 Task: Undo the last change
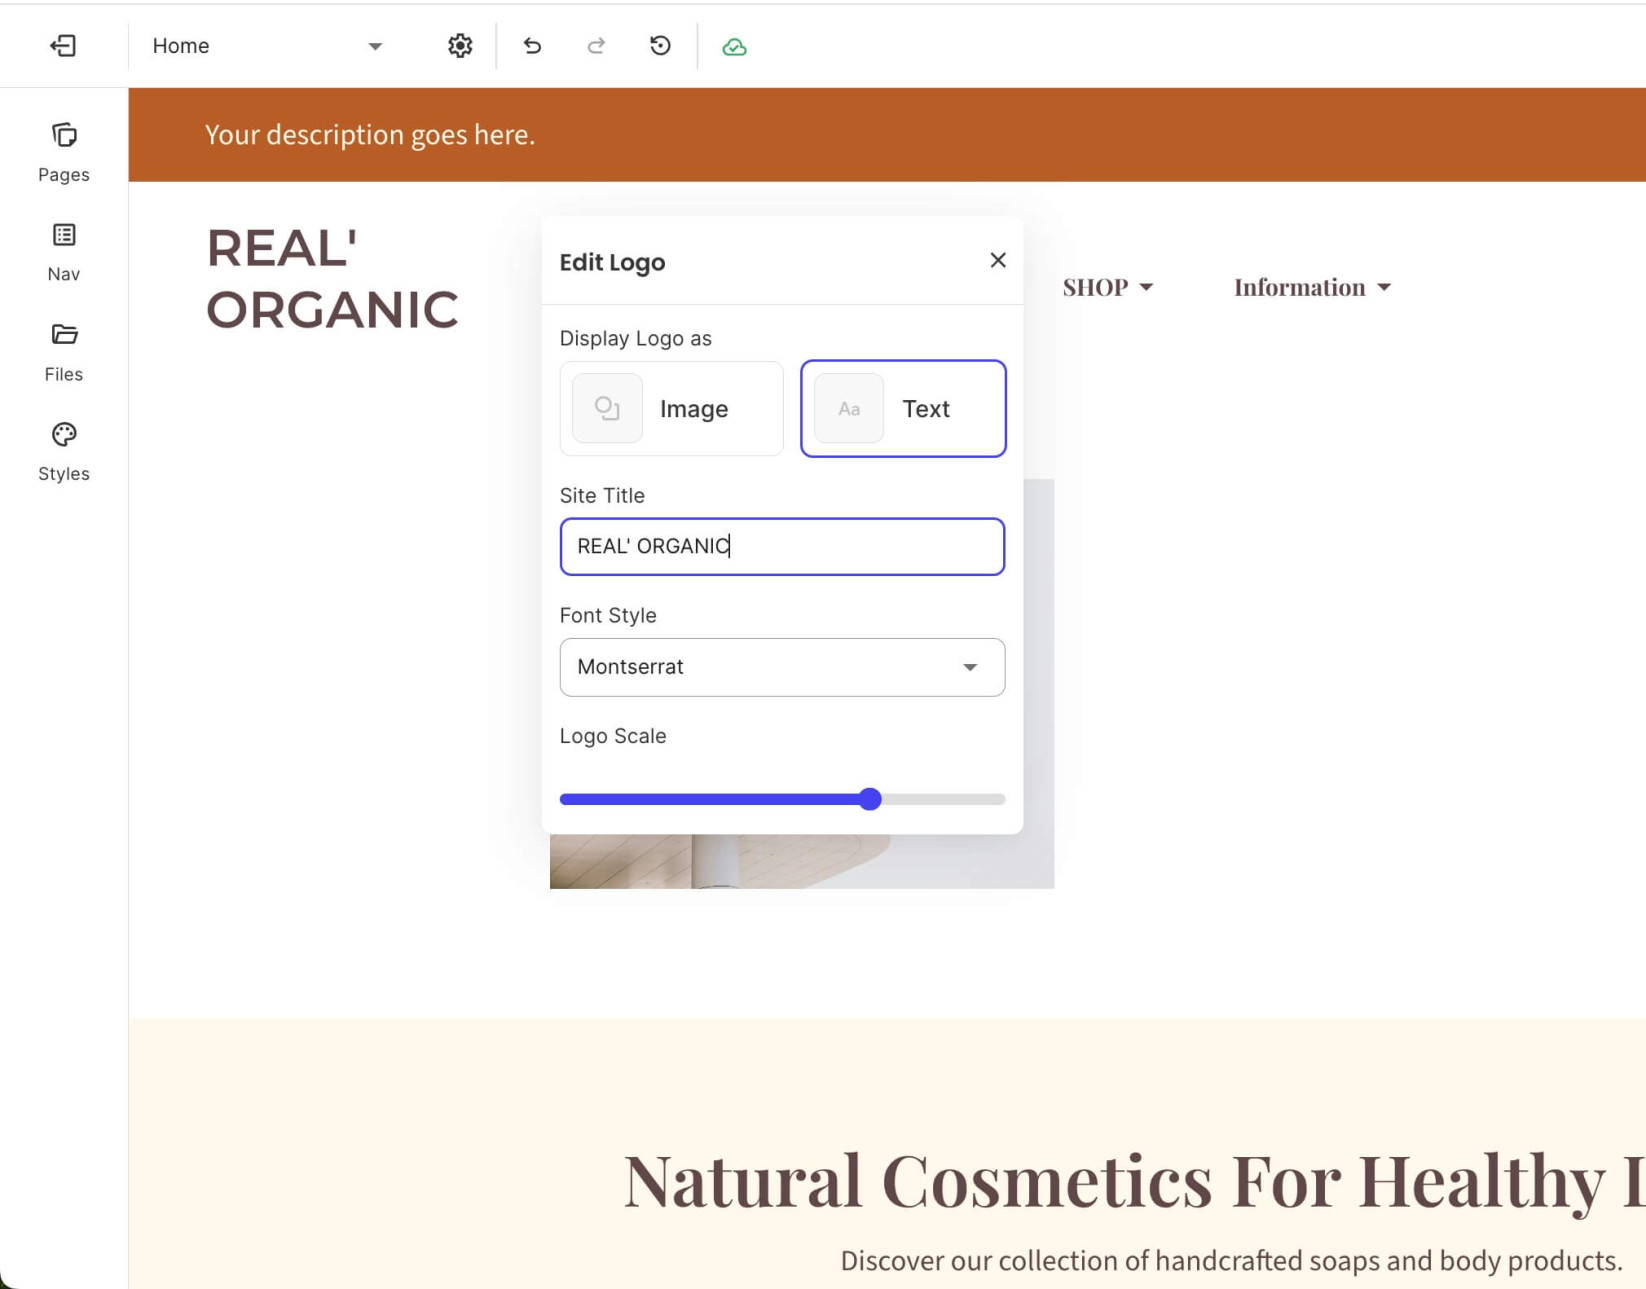tap(532, 46)
